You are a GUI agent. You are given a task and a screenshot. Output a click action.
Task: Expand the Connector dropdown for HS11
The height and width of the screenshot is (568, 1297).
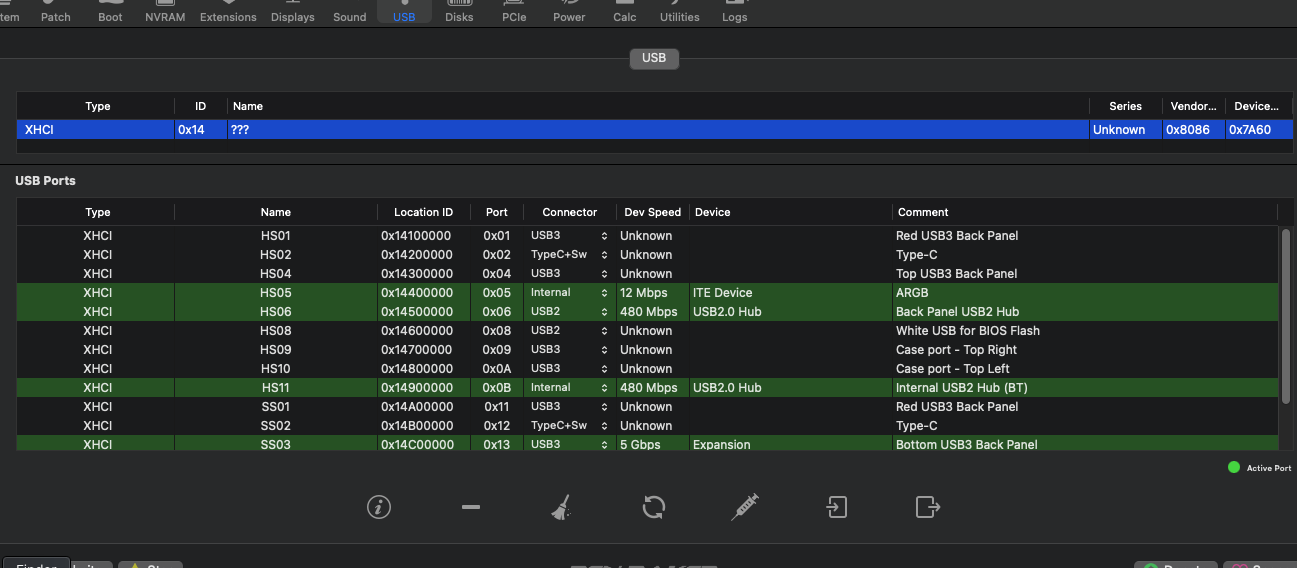click(604, 388)
